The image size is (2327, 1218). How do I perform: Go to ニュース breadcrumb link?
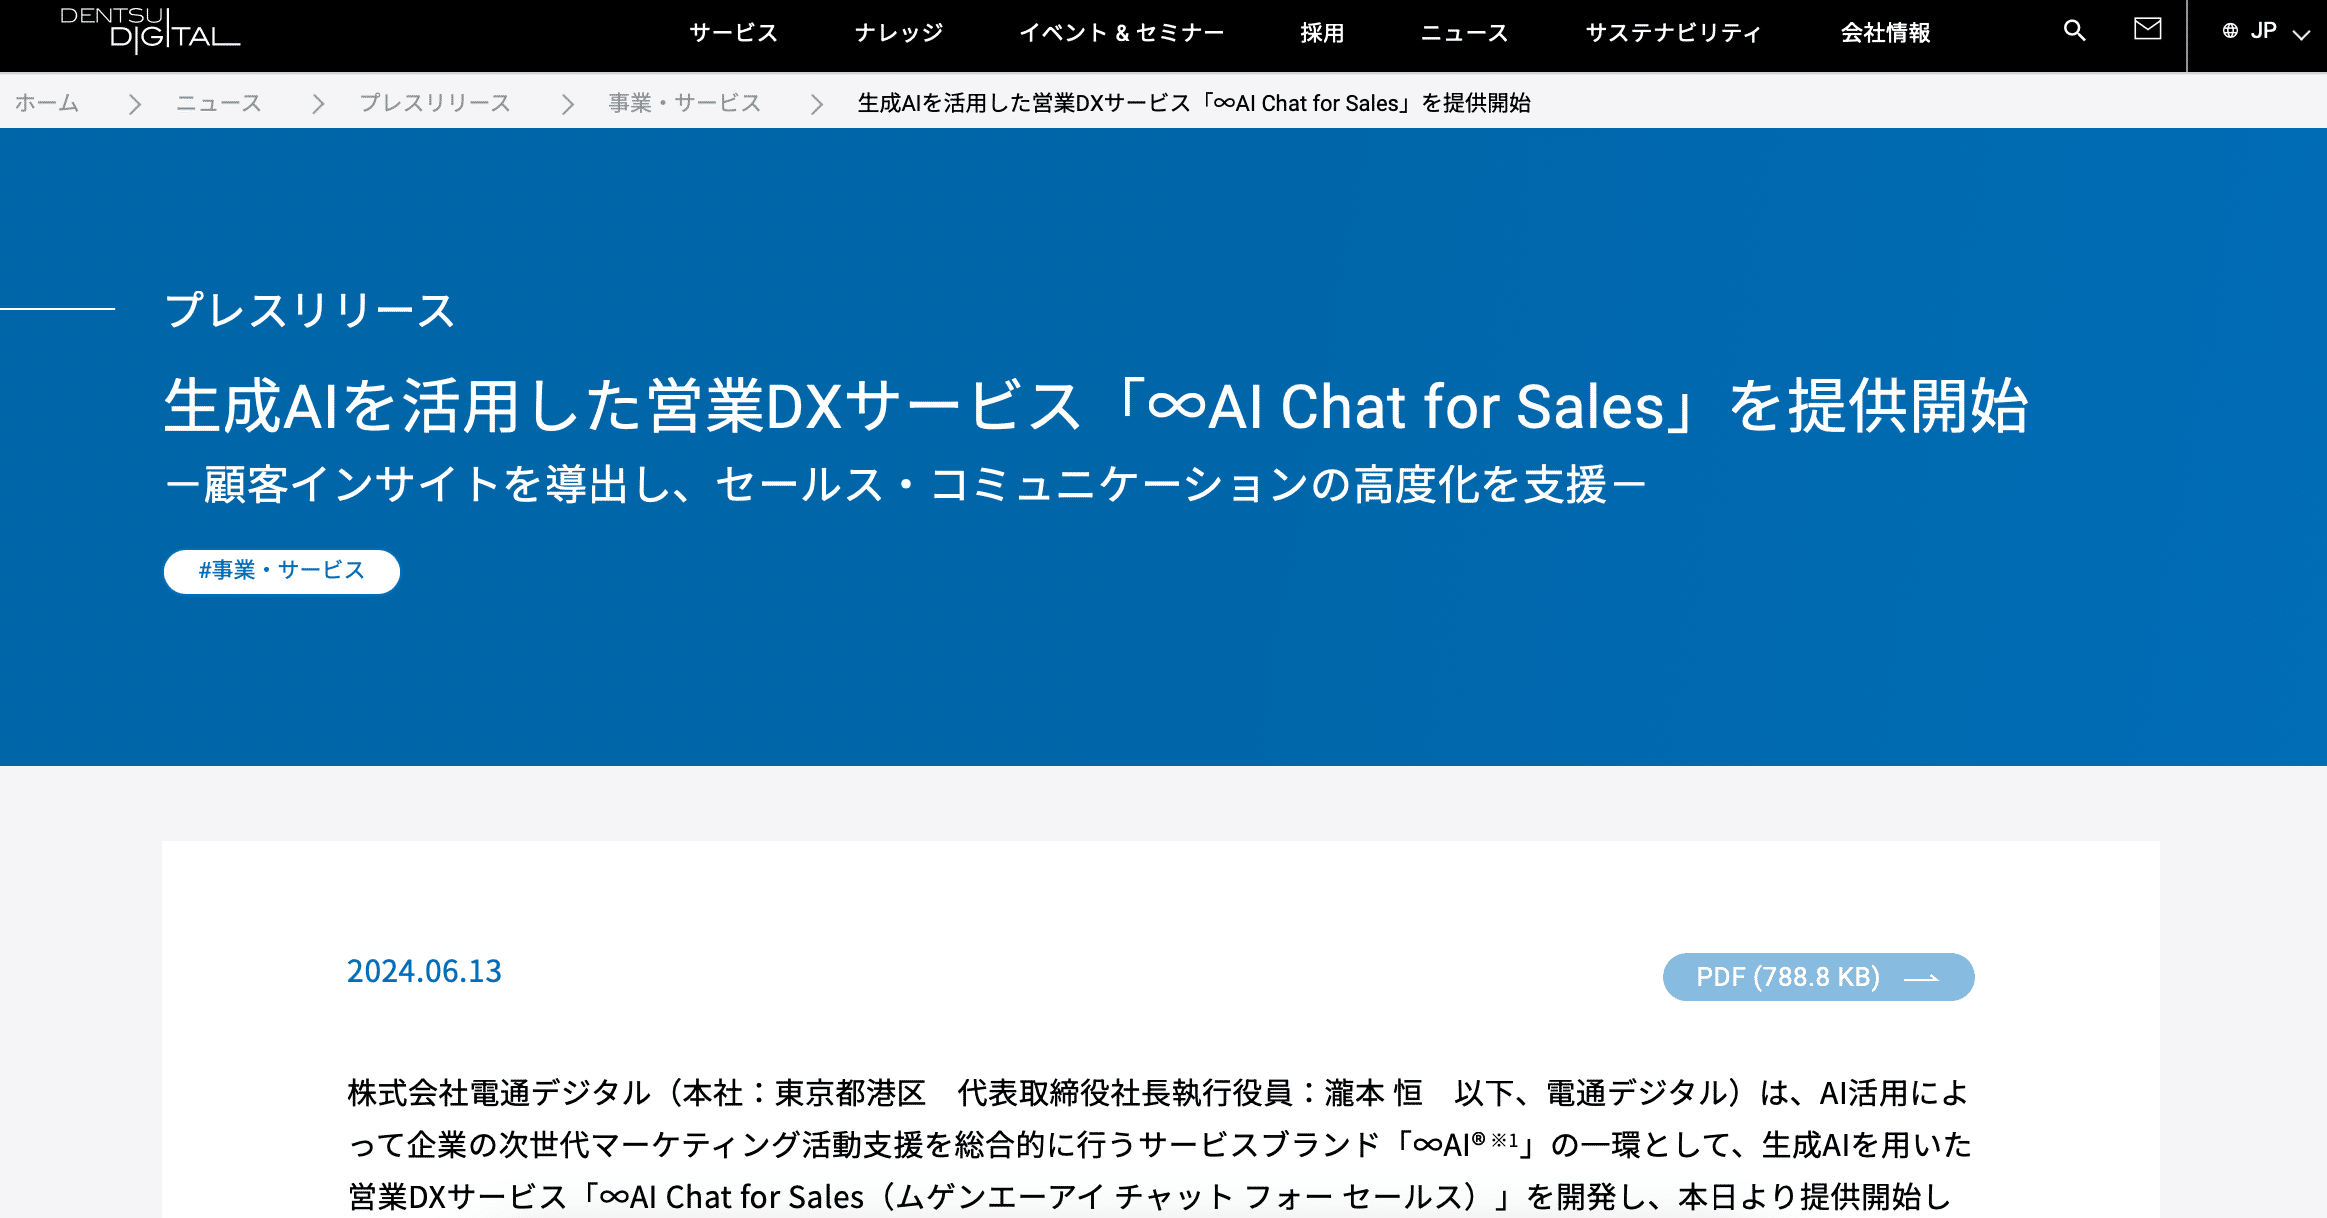[219, 103]
